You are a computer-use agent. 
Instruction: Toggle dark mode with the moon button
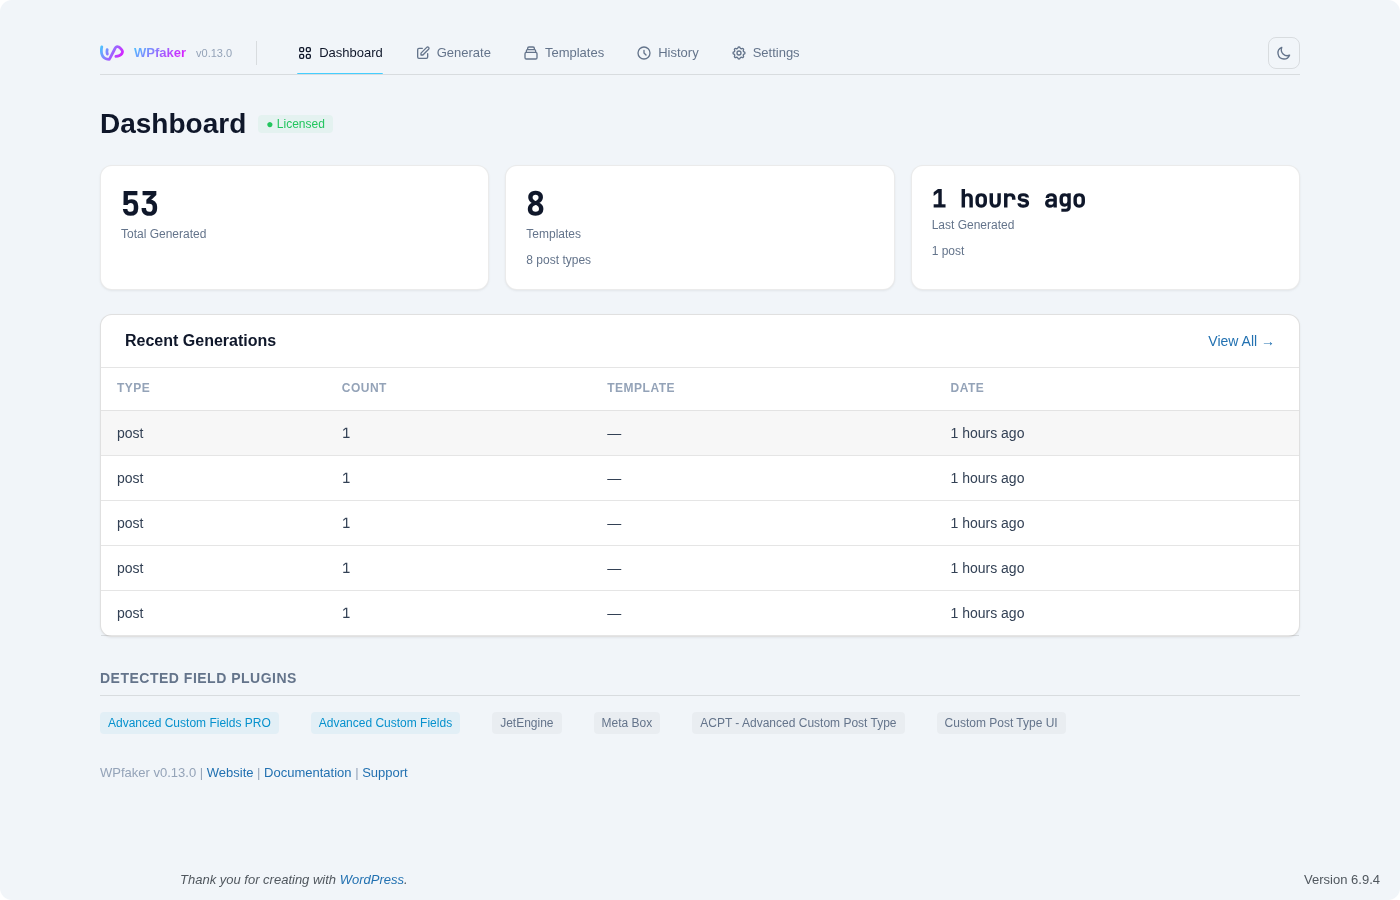1283,53
